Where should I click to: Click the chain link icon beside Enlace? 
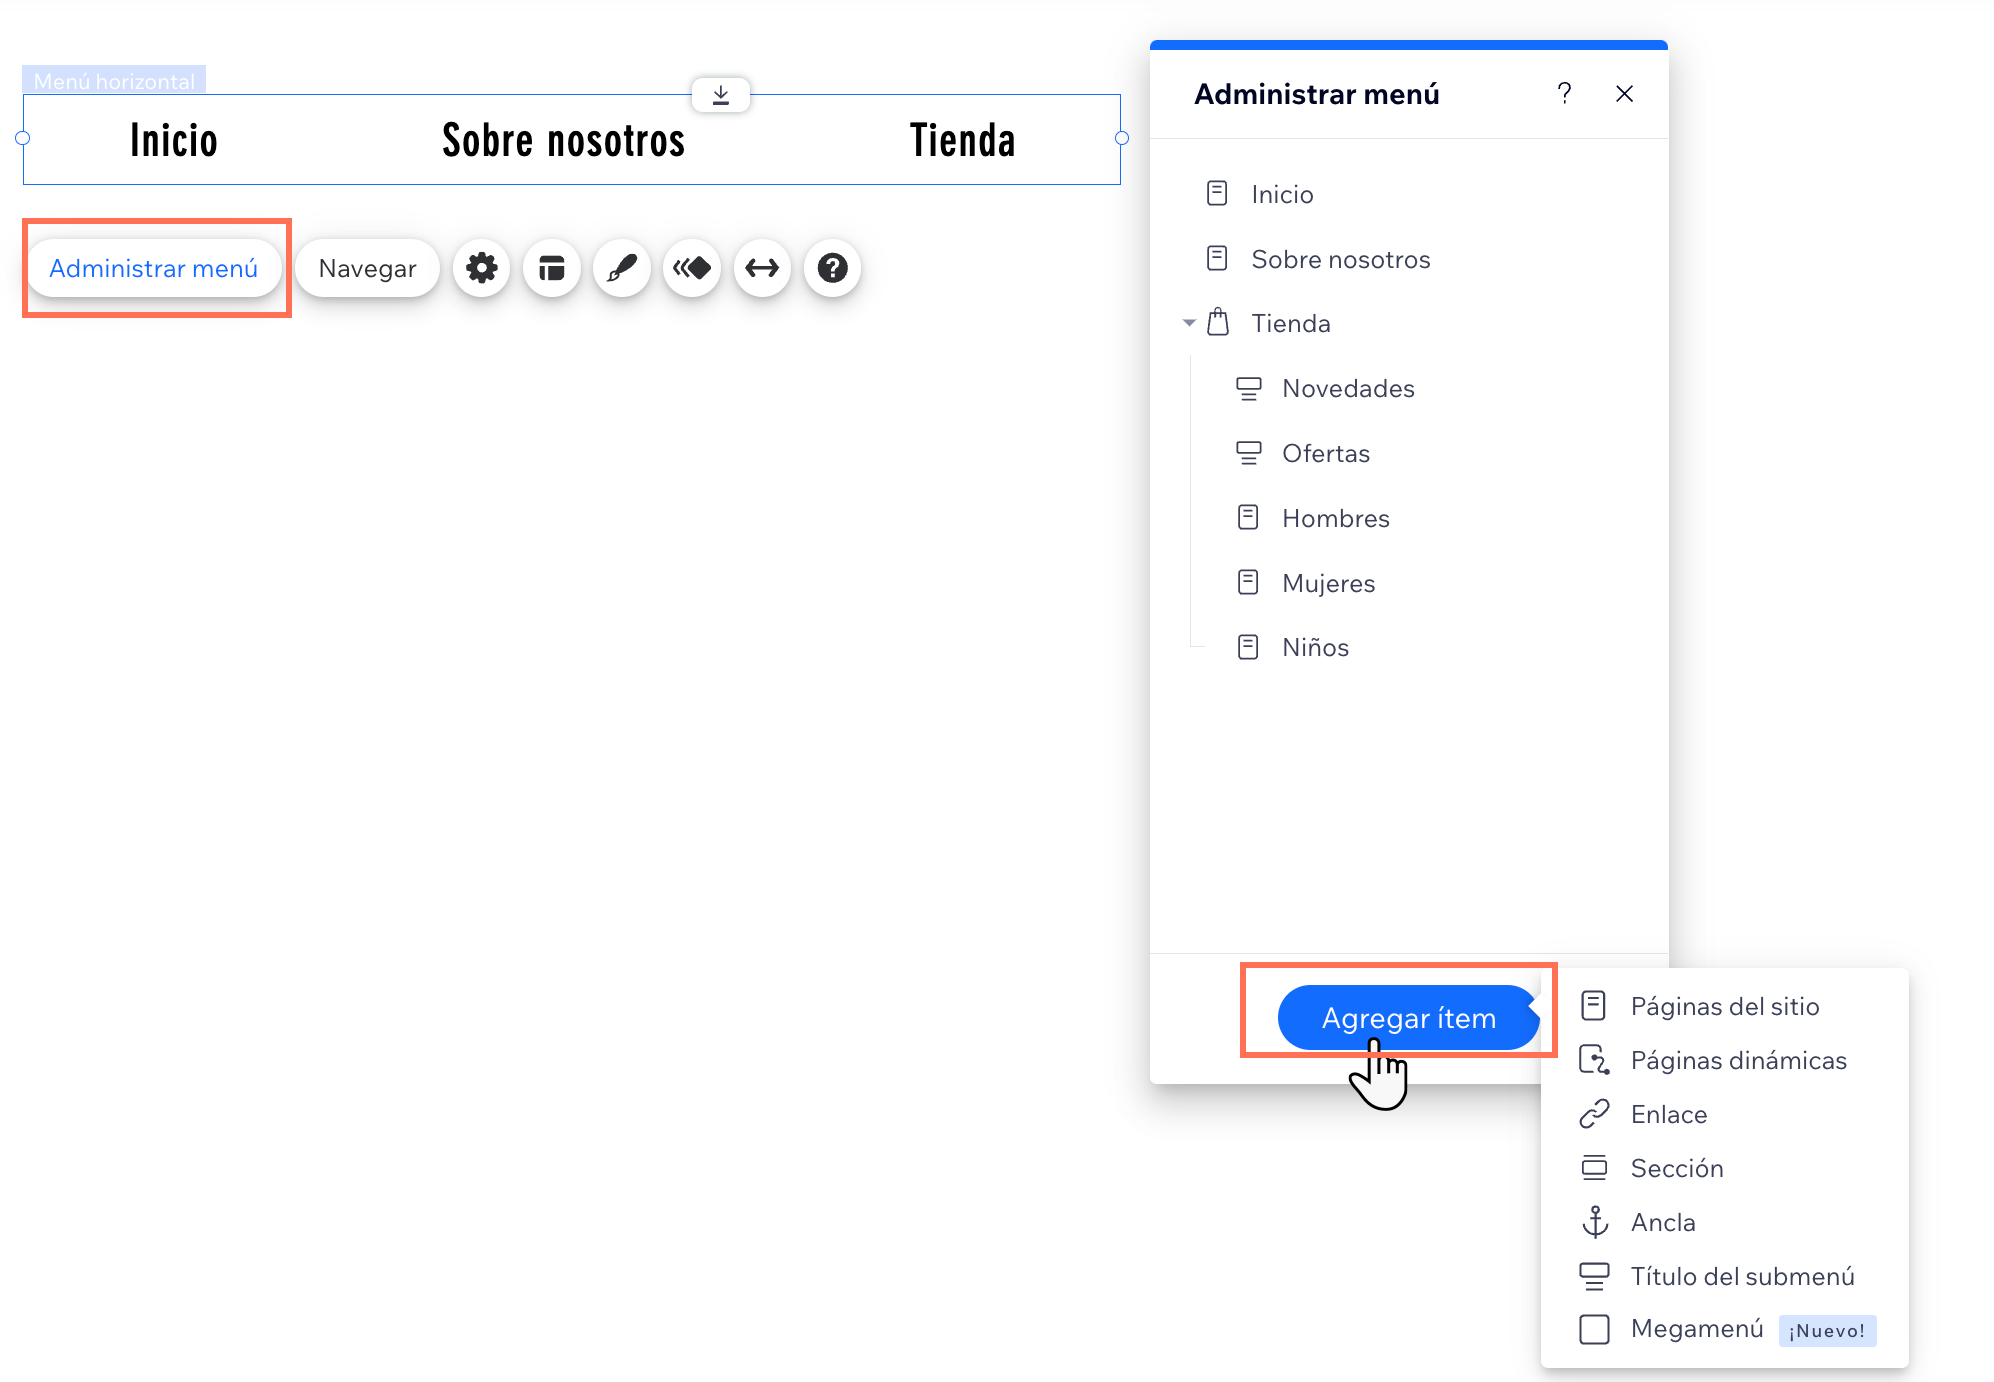tap(1594, 1114)
